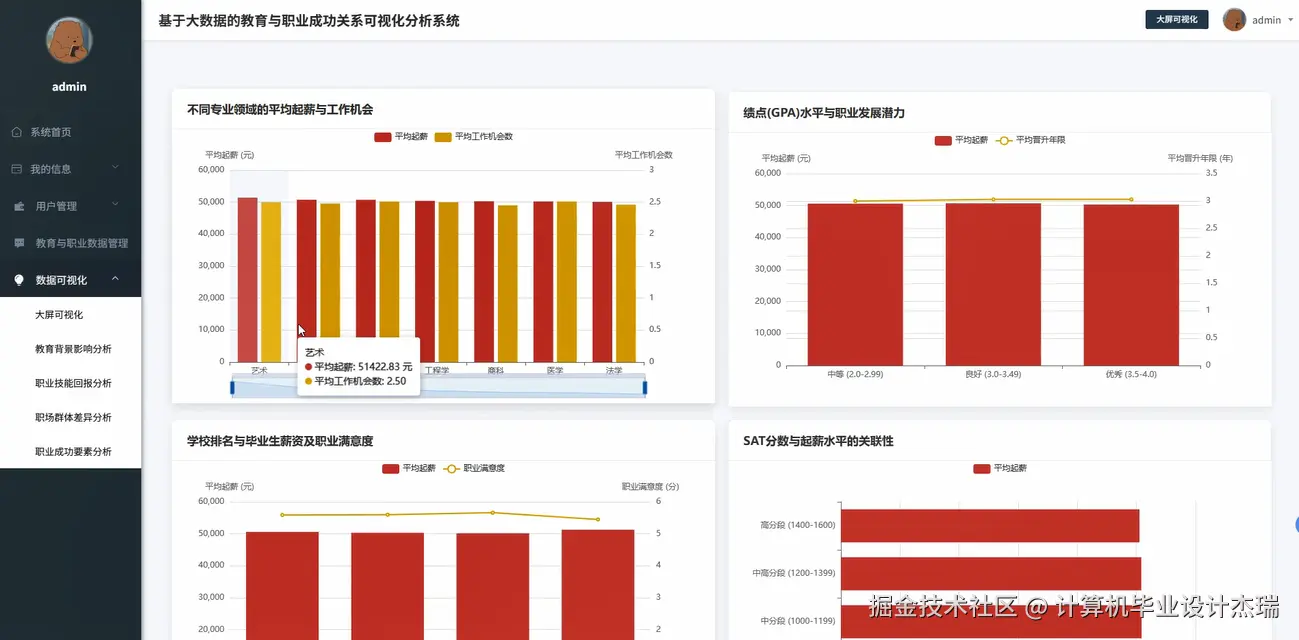Click the red 艺术 平均起薪 bar
This screenshot has height=640, width=1299.
point(247,280)
